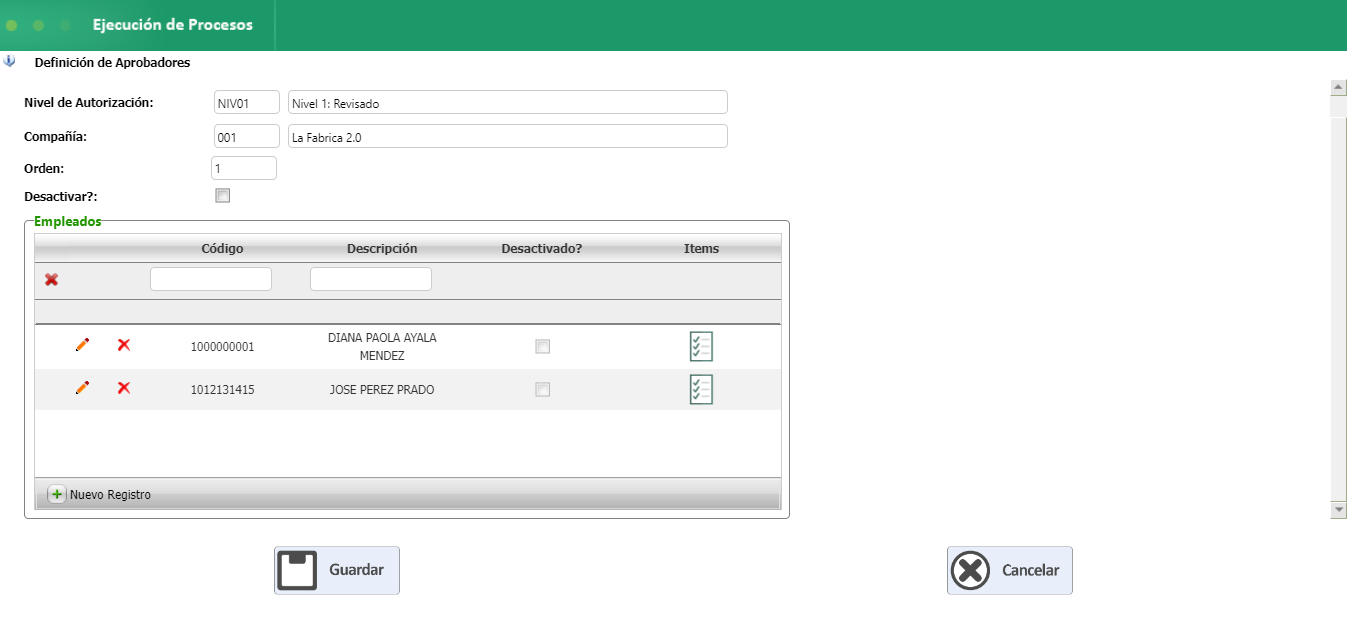This screenshot has height=635, width=1347.
Task: Focus the Orden number field
Action: pos(245,168)
